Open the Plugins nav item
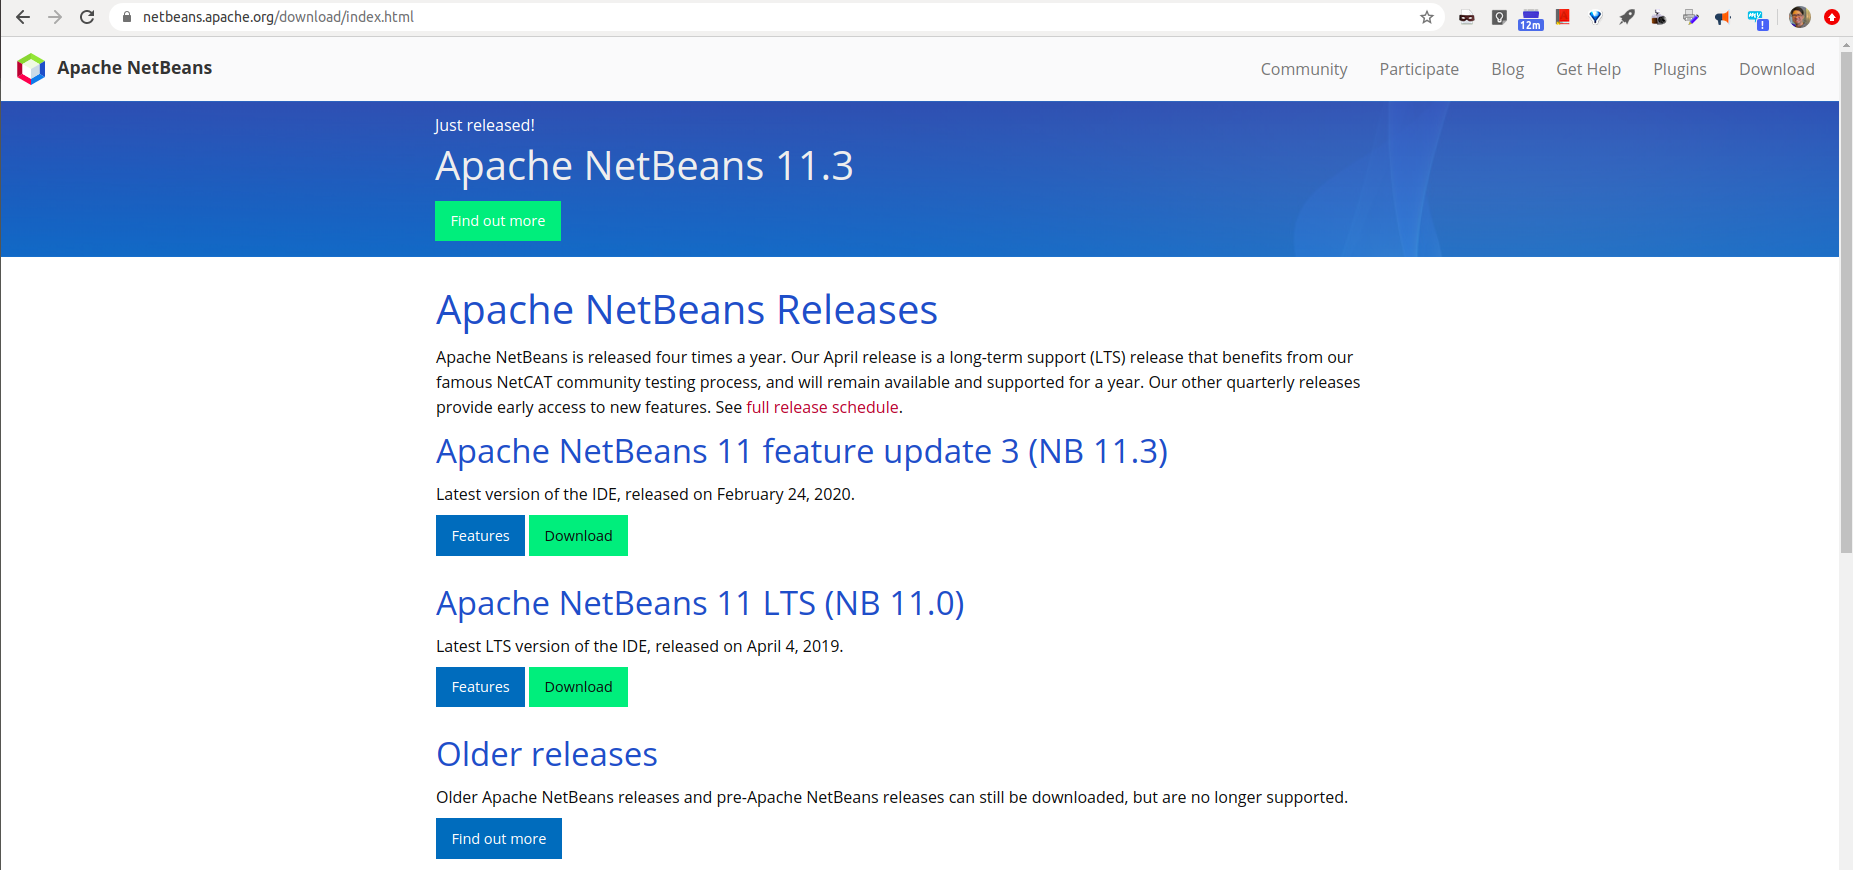The image size is (1853, 870). pos(1680,69)
